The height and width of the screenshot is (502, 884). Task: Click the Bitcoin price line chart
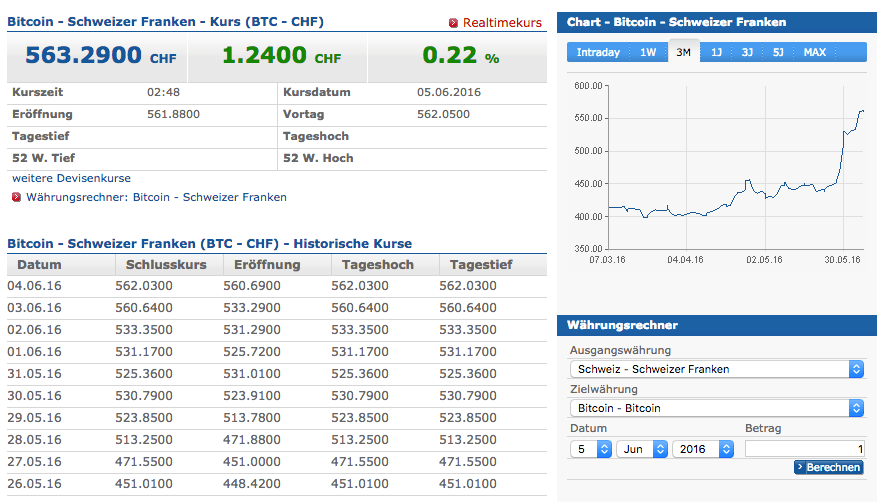(736, 167)
